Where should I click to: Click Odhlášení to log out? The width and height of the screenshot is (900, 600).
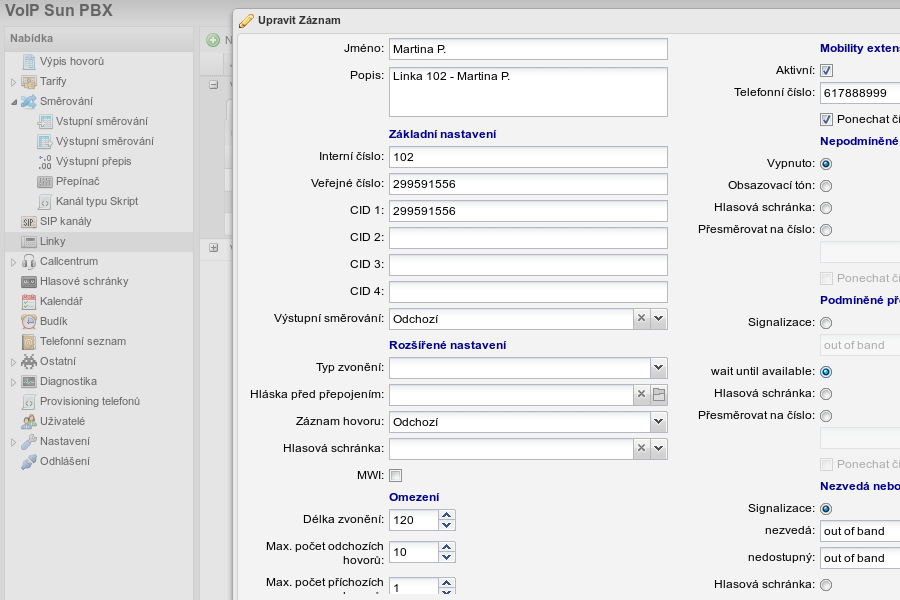click(64, 461)
